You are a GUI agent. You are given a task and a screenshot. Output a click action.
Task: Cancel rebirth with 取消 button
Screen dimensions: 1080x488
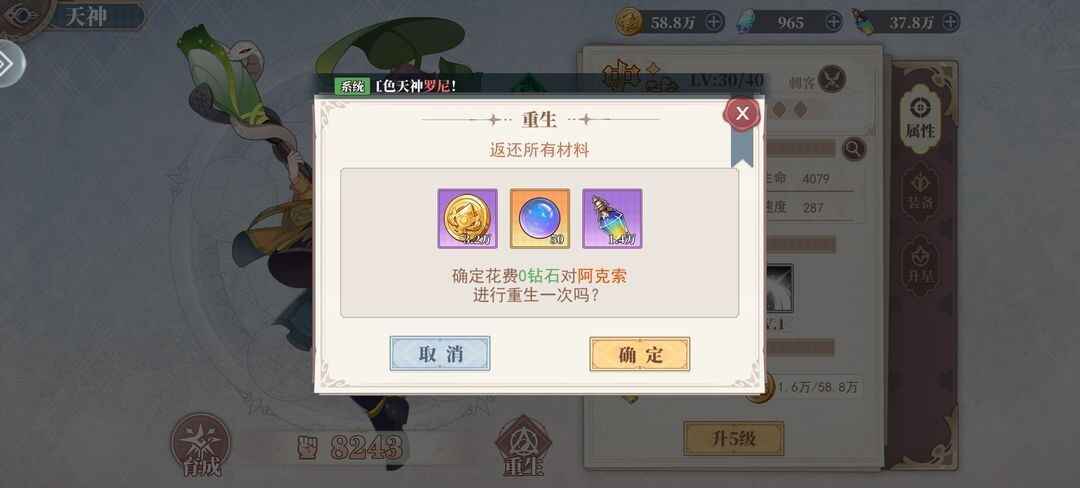440,354
